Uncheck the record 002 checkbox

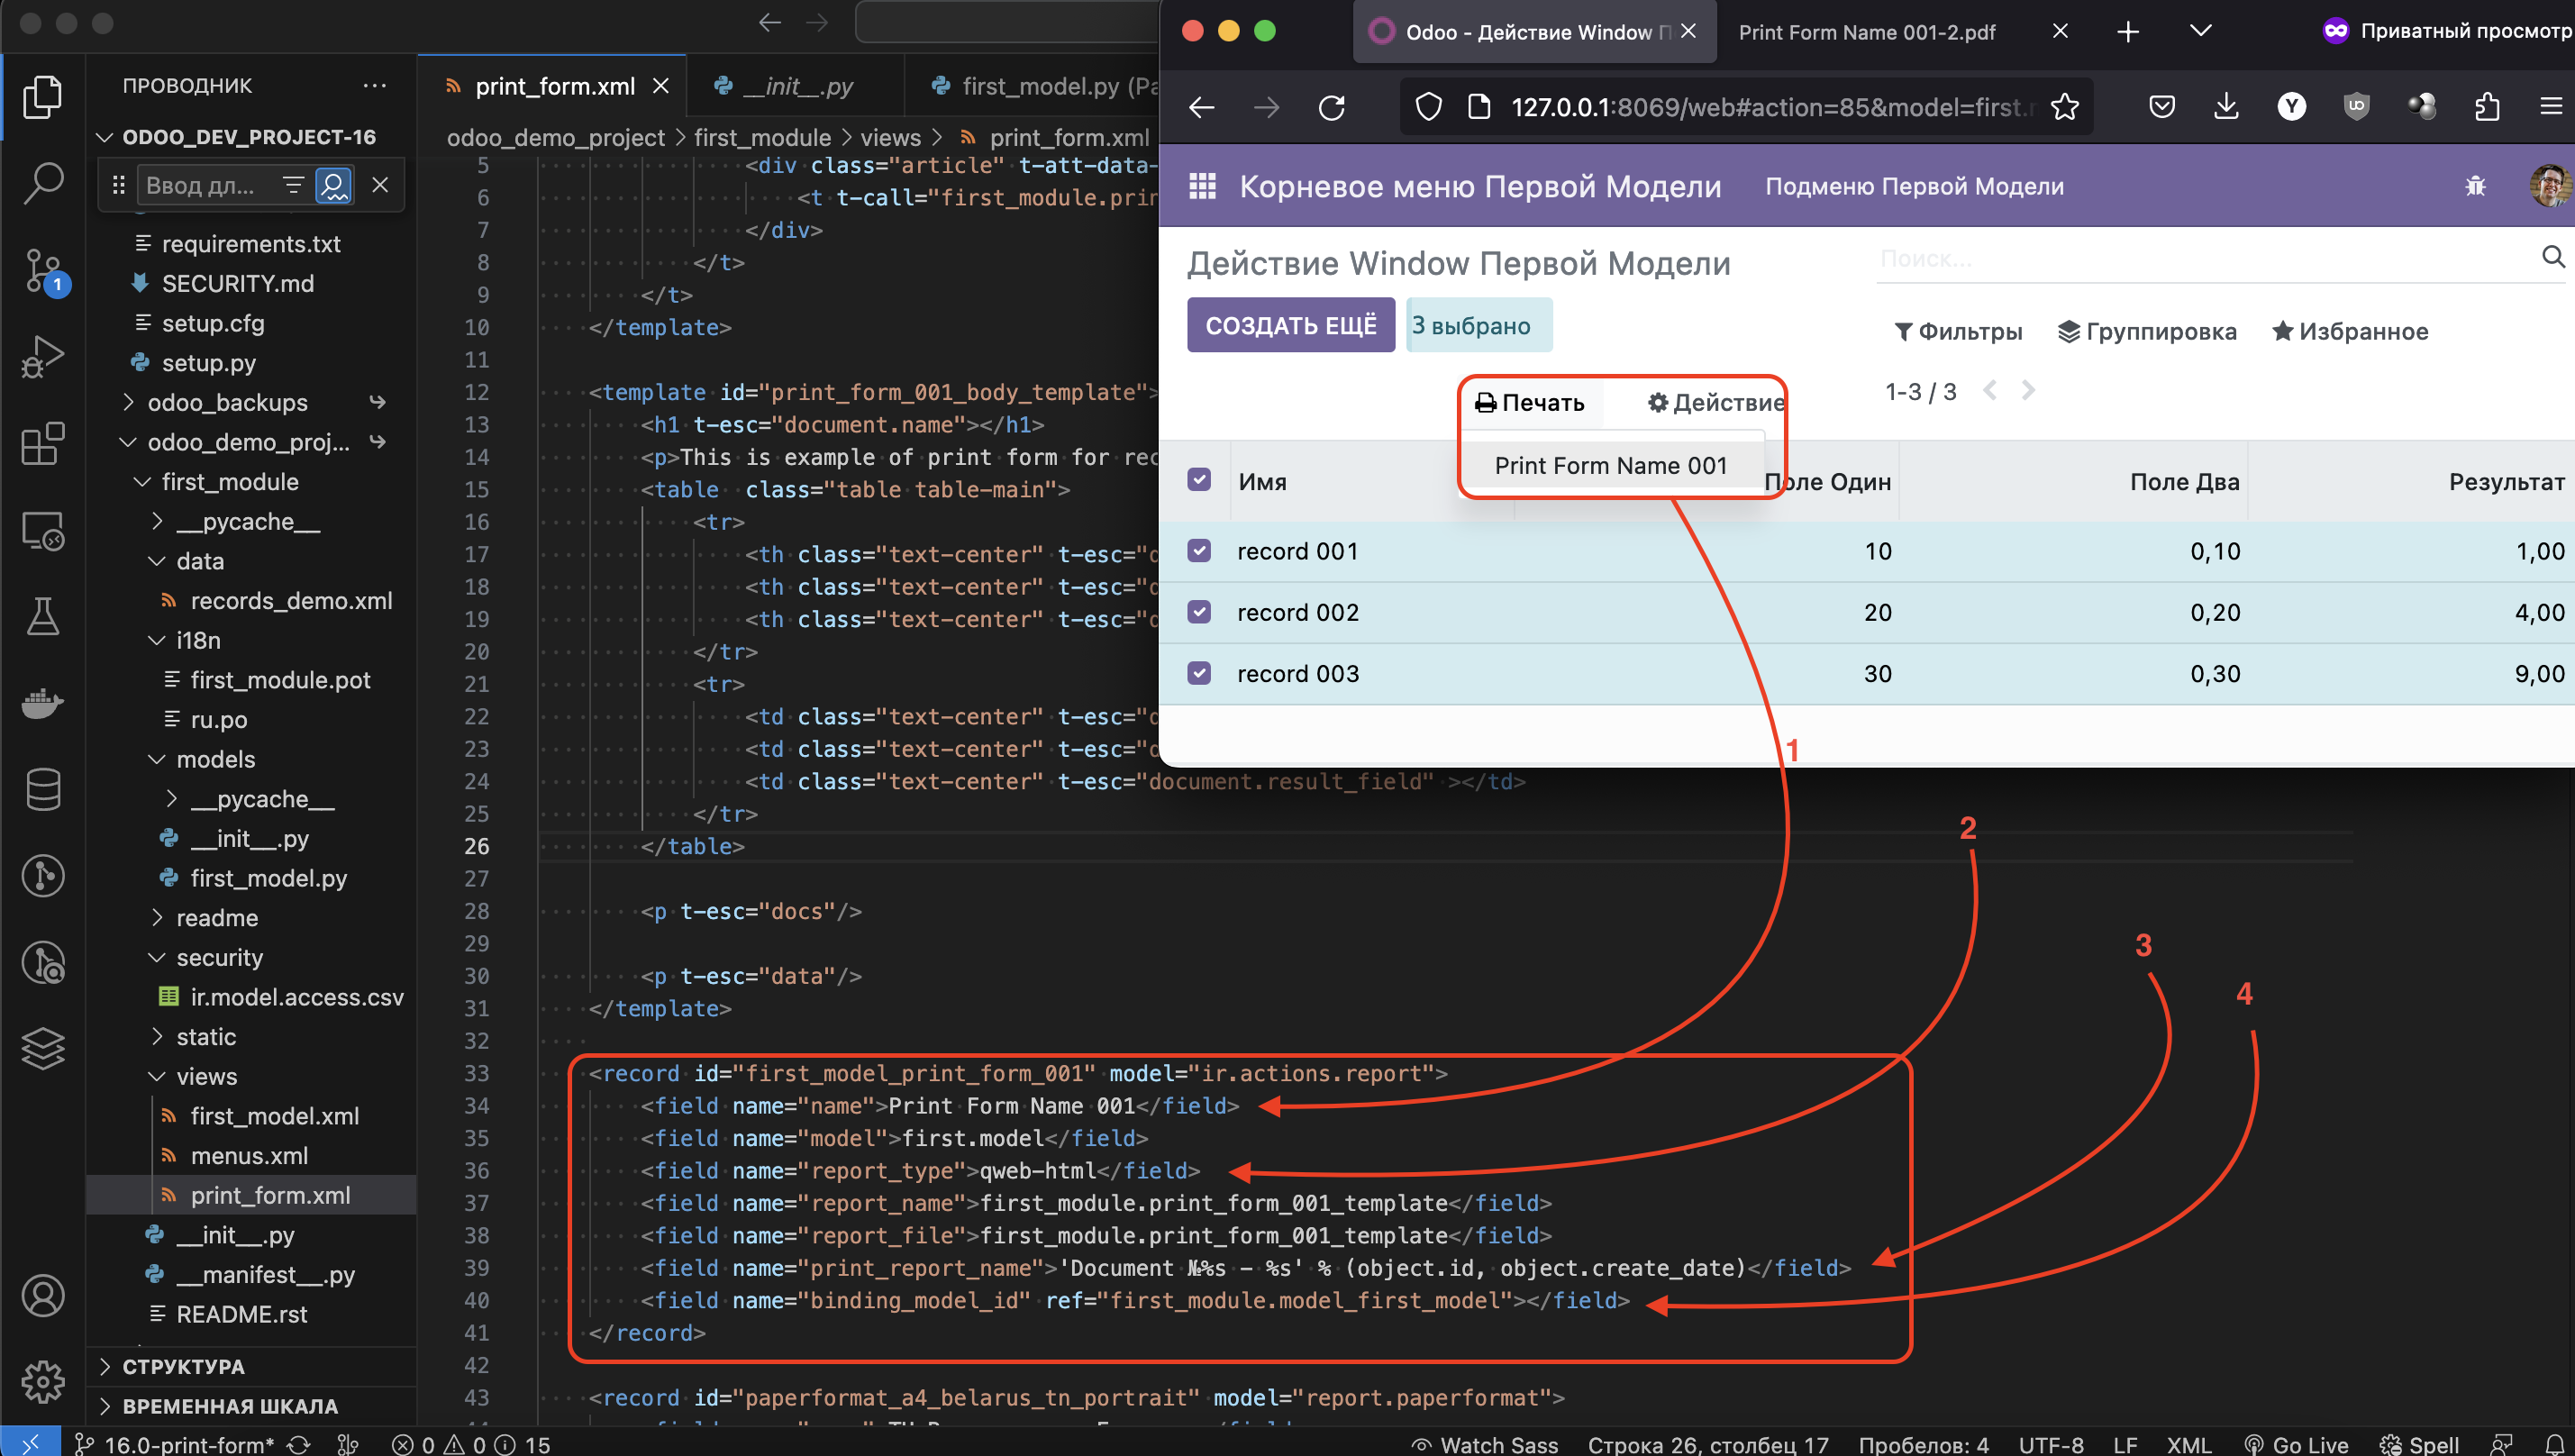click(x=1199, y=612)
